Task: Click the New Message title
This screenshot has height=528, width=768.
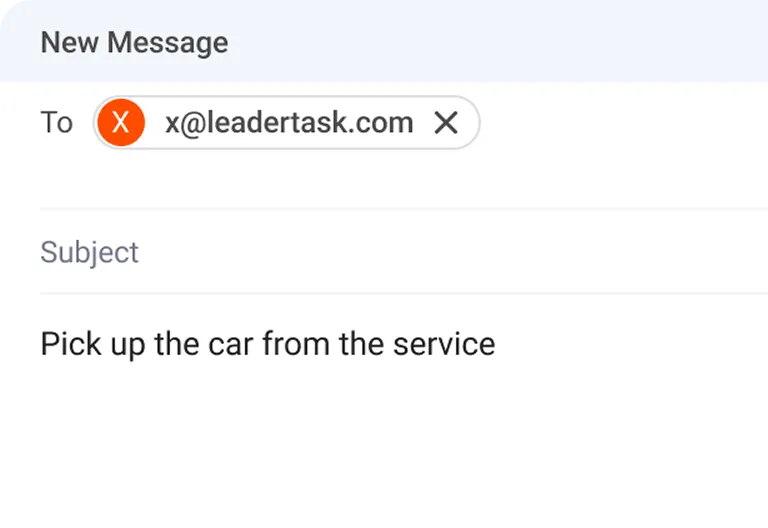Action: click(134, 43)
